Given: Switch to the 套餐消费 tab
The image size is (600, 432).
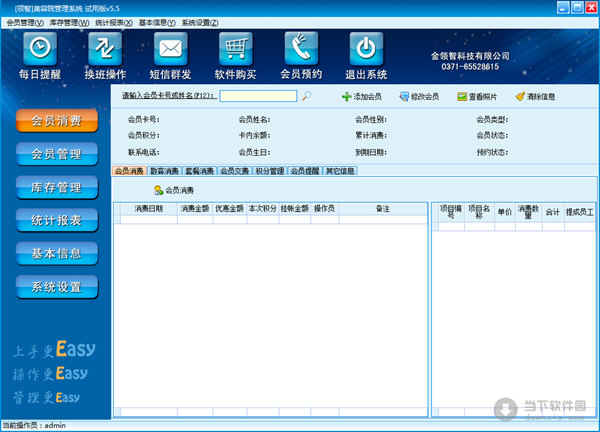Looking at the screenshot, I should 199,171.
